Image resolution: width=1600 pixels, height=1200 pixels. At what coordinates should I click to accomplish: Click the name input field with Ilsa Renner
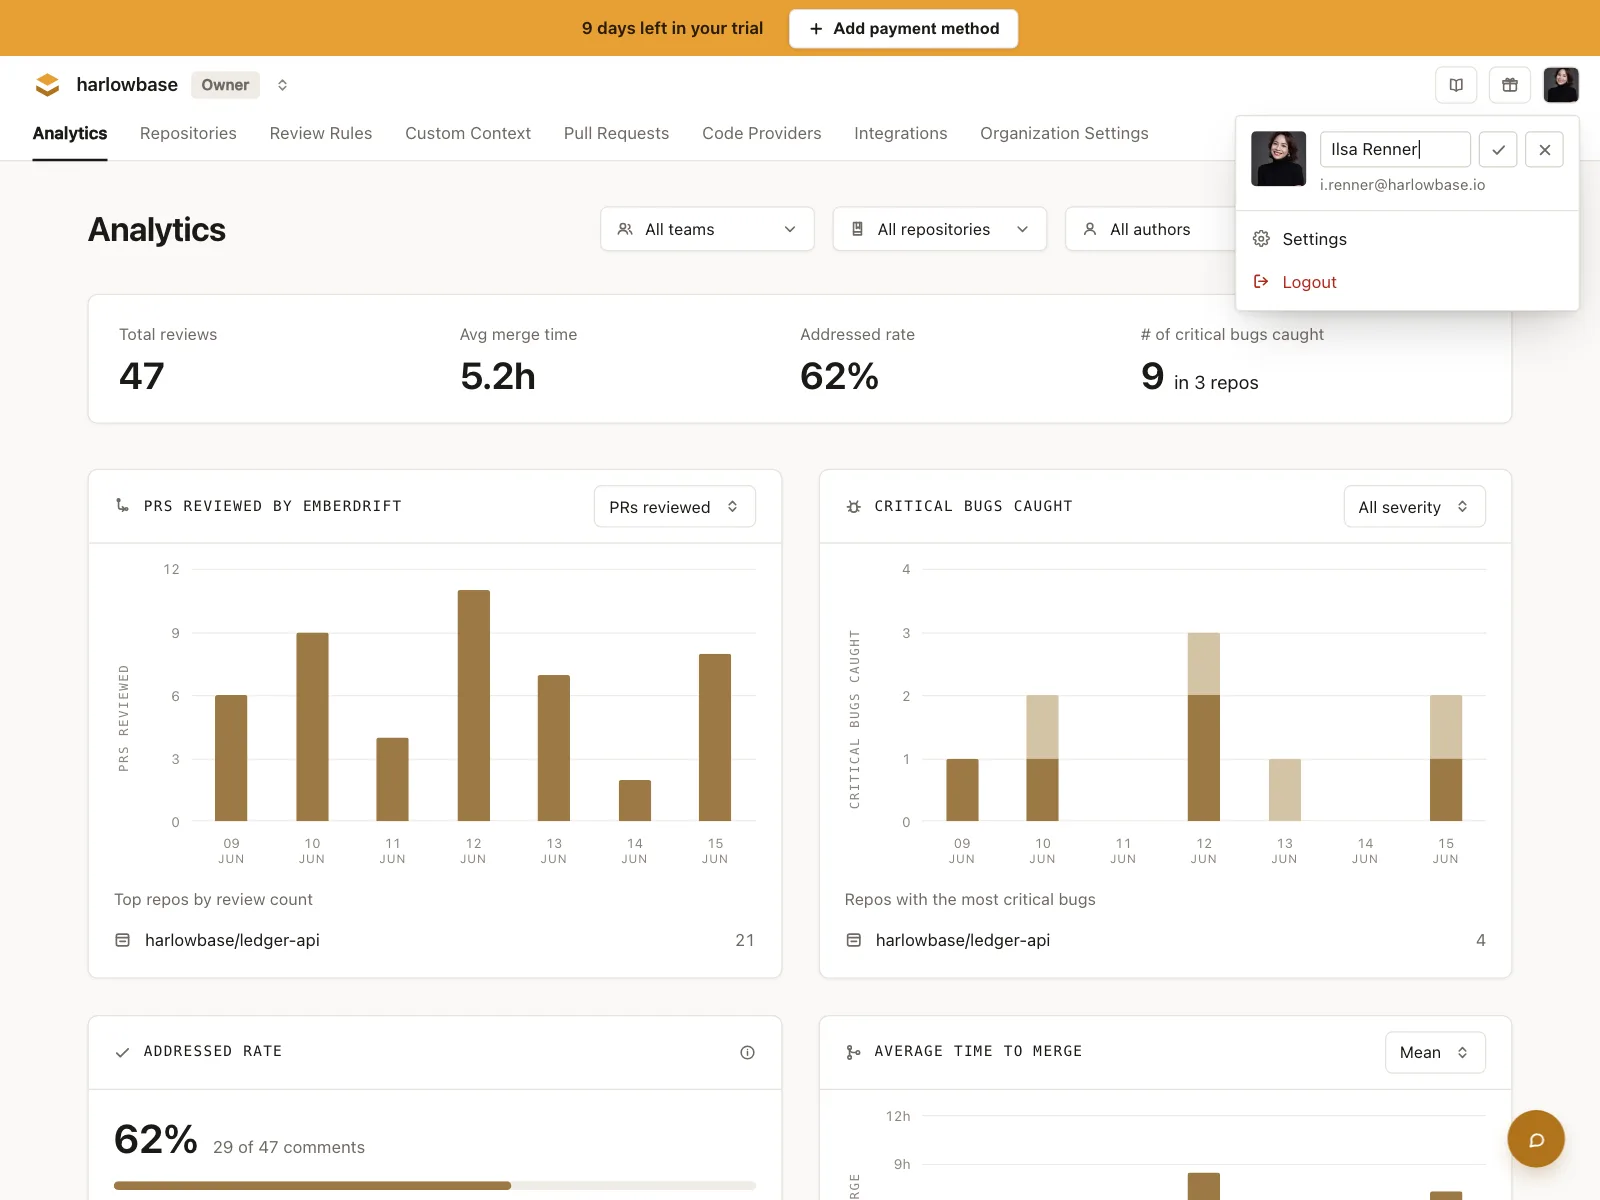[1395, 150]
